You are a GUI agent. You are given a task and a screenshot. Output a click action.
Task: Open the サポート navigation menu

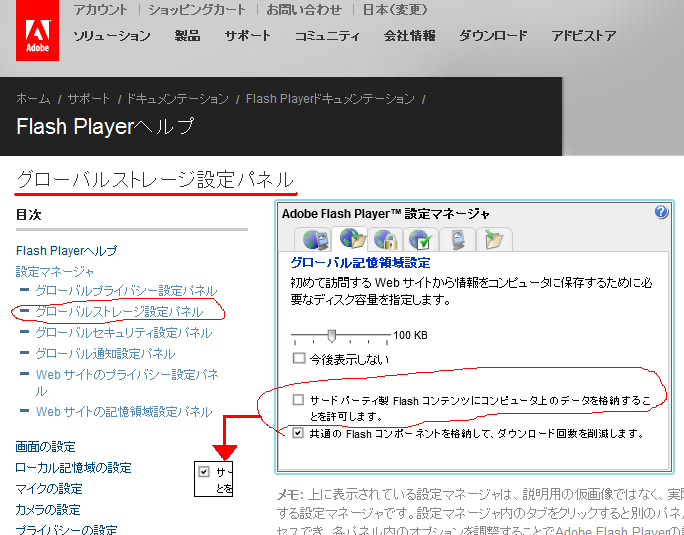pyautogui.click(x=247, y=36)
